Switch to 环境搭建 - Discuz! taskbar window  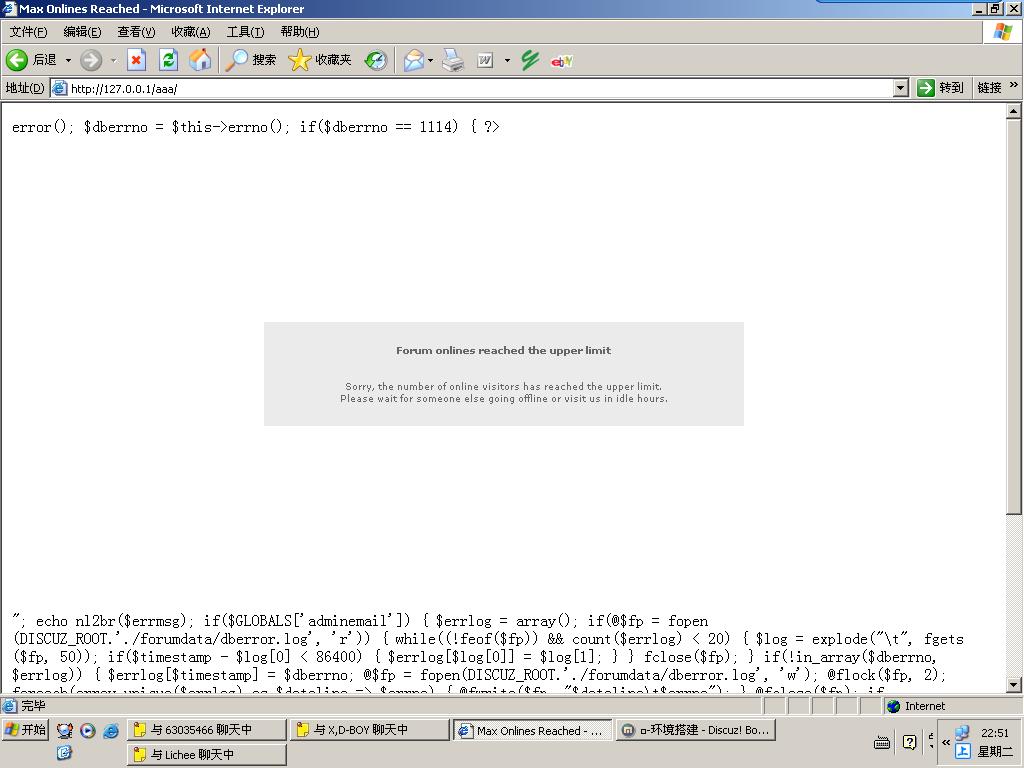coord(696,730)
